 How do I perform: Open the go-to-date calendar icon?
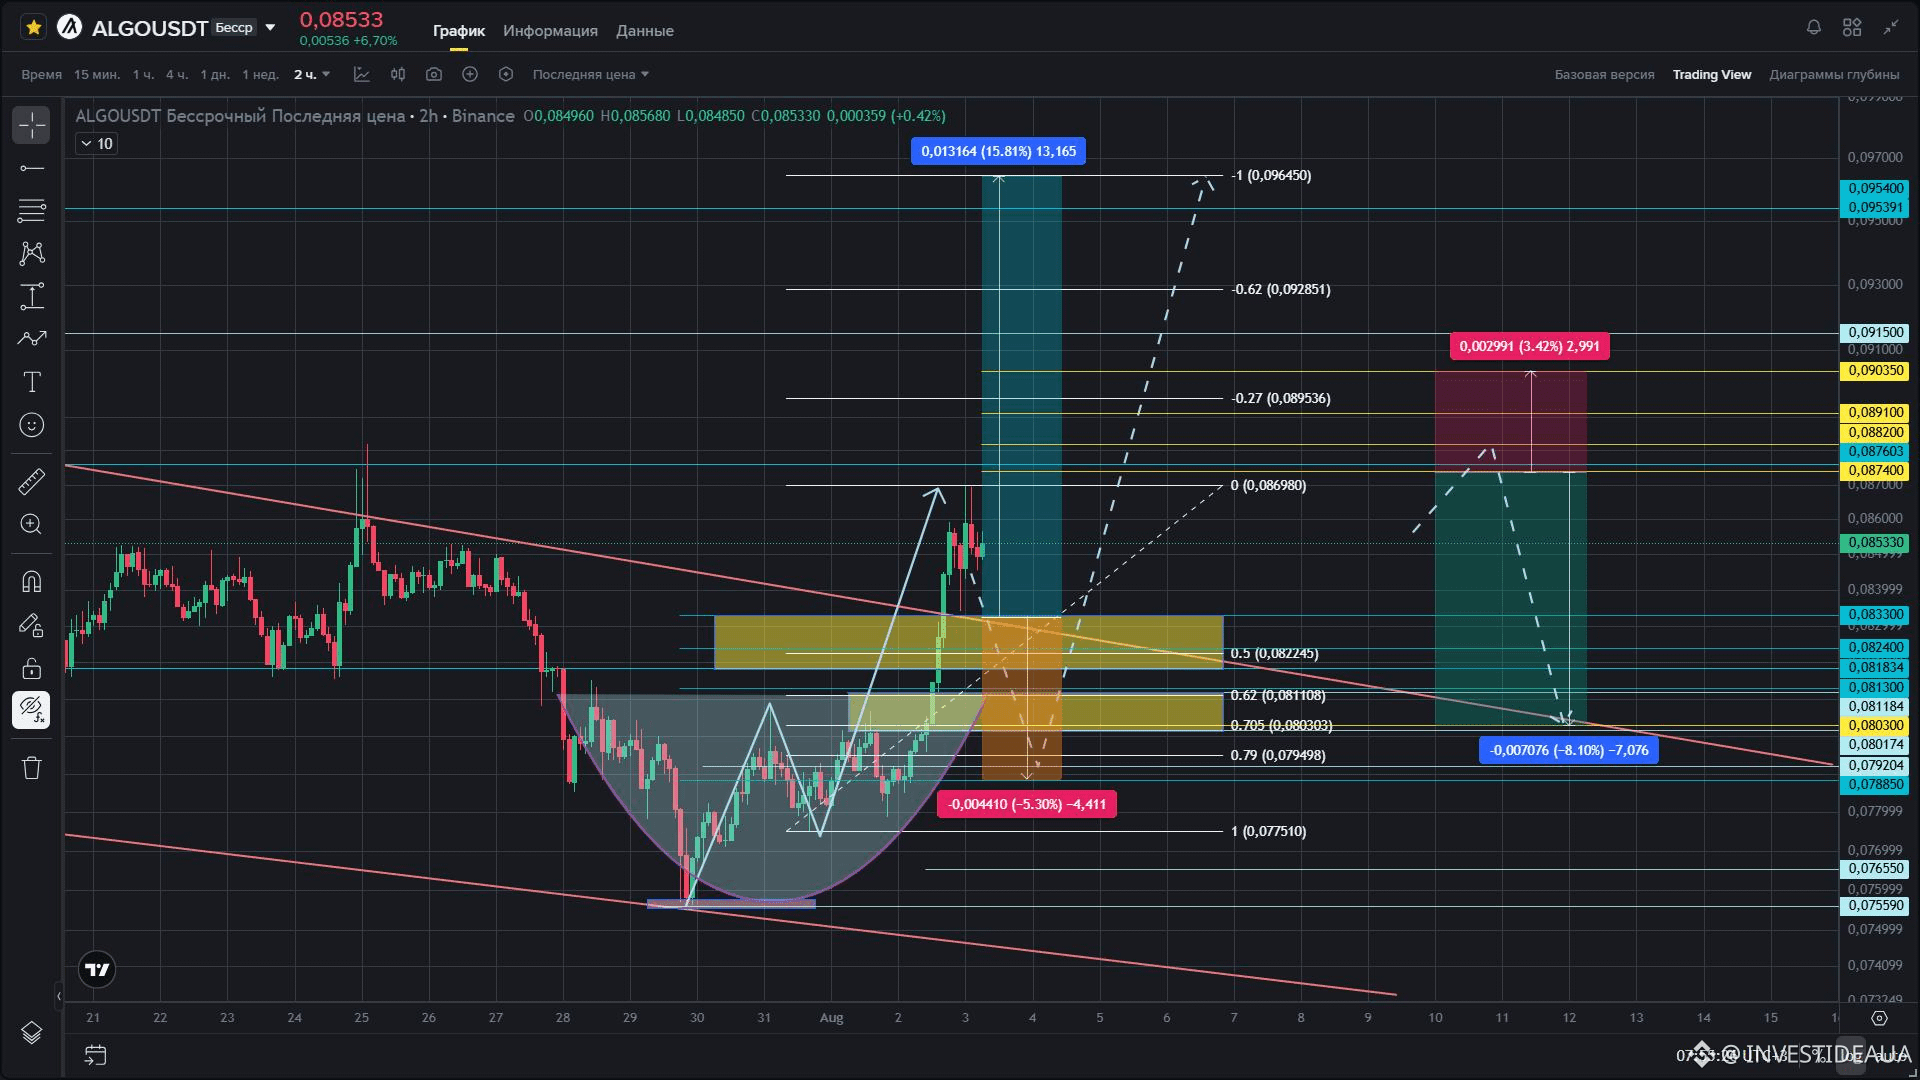(96, 1055)
